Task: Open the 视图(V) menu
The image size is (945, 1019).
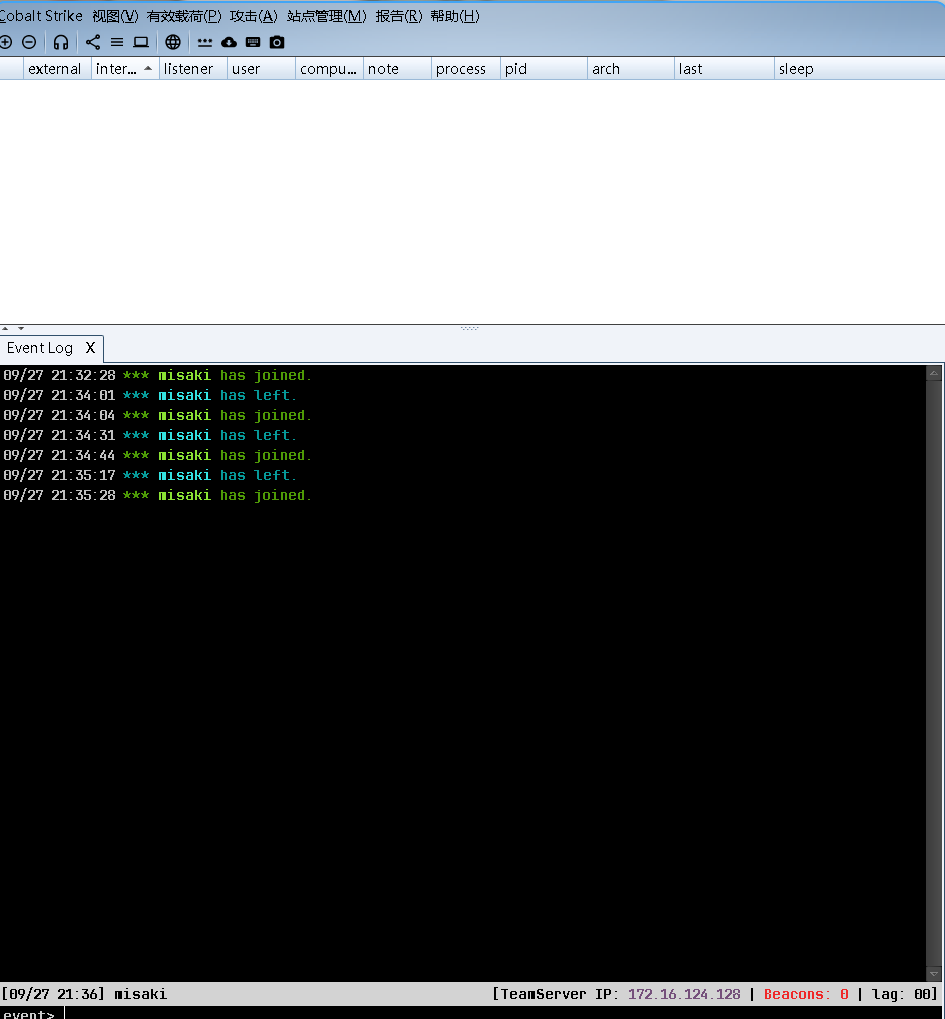Action: point(115,16)
